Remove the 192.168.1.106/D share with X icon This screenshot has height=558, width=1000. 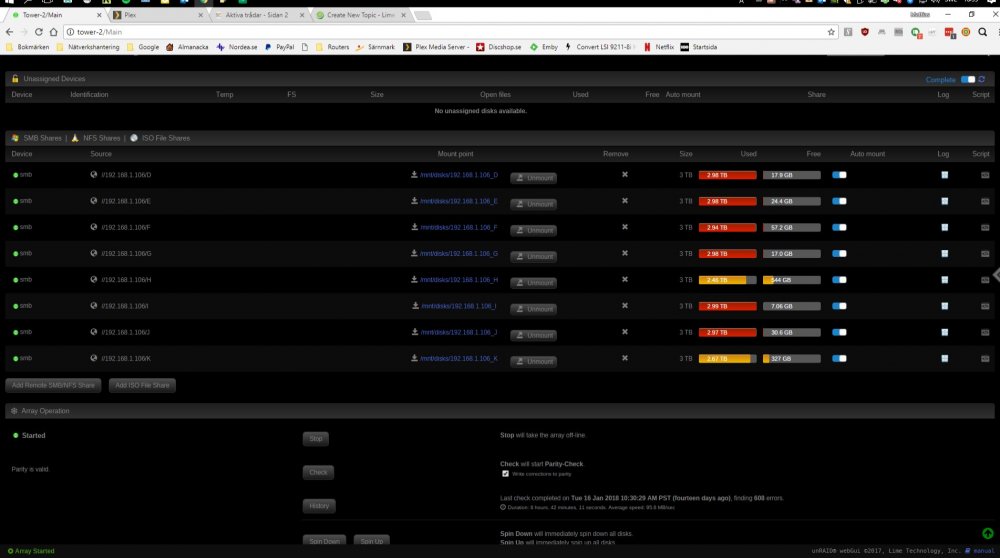tap(625, 174)
